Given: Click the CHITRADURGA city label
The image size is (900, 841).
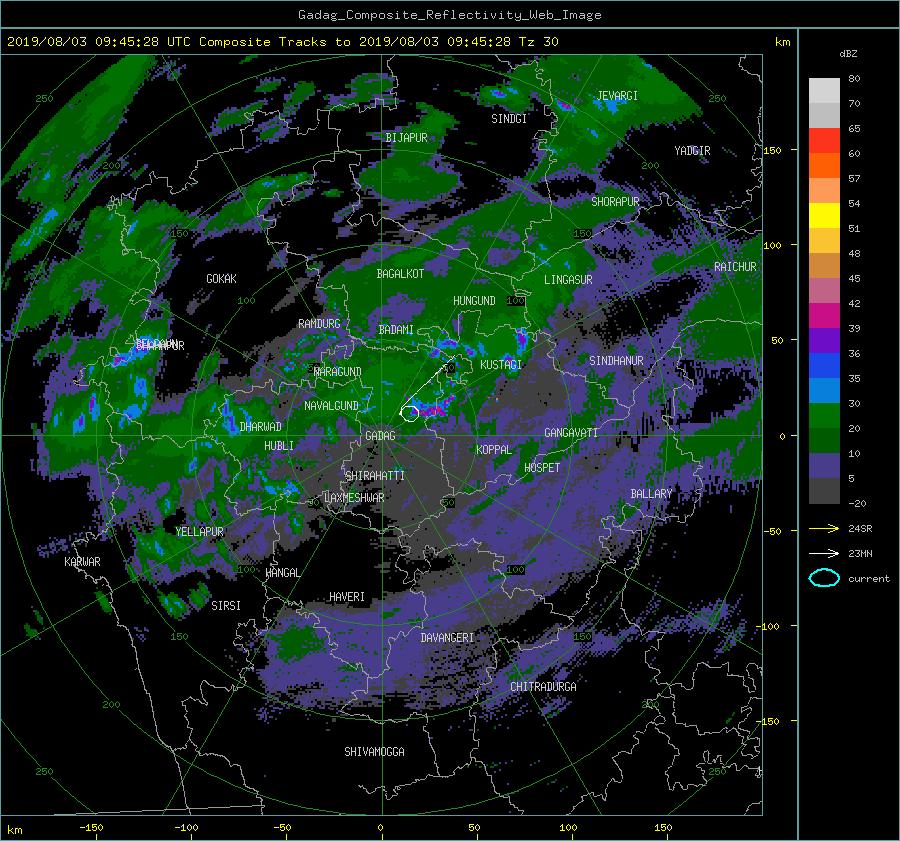Looking at the screenshot, I should pyautogui.click(x=544, y=687).
